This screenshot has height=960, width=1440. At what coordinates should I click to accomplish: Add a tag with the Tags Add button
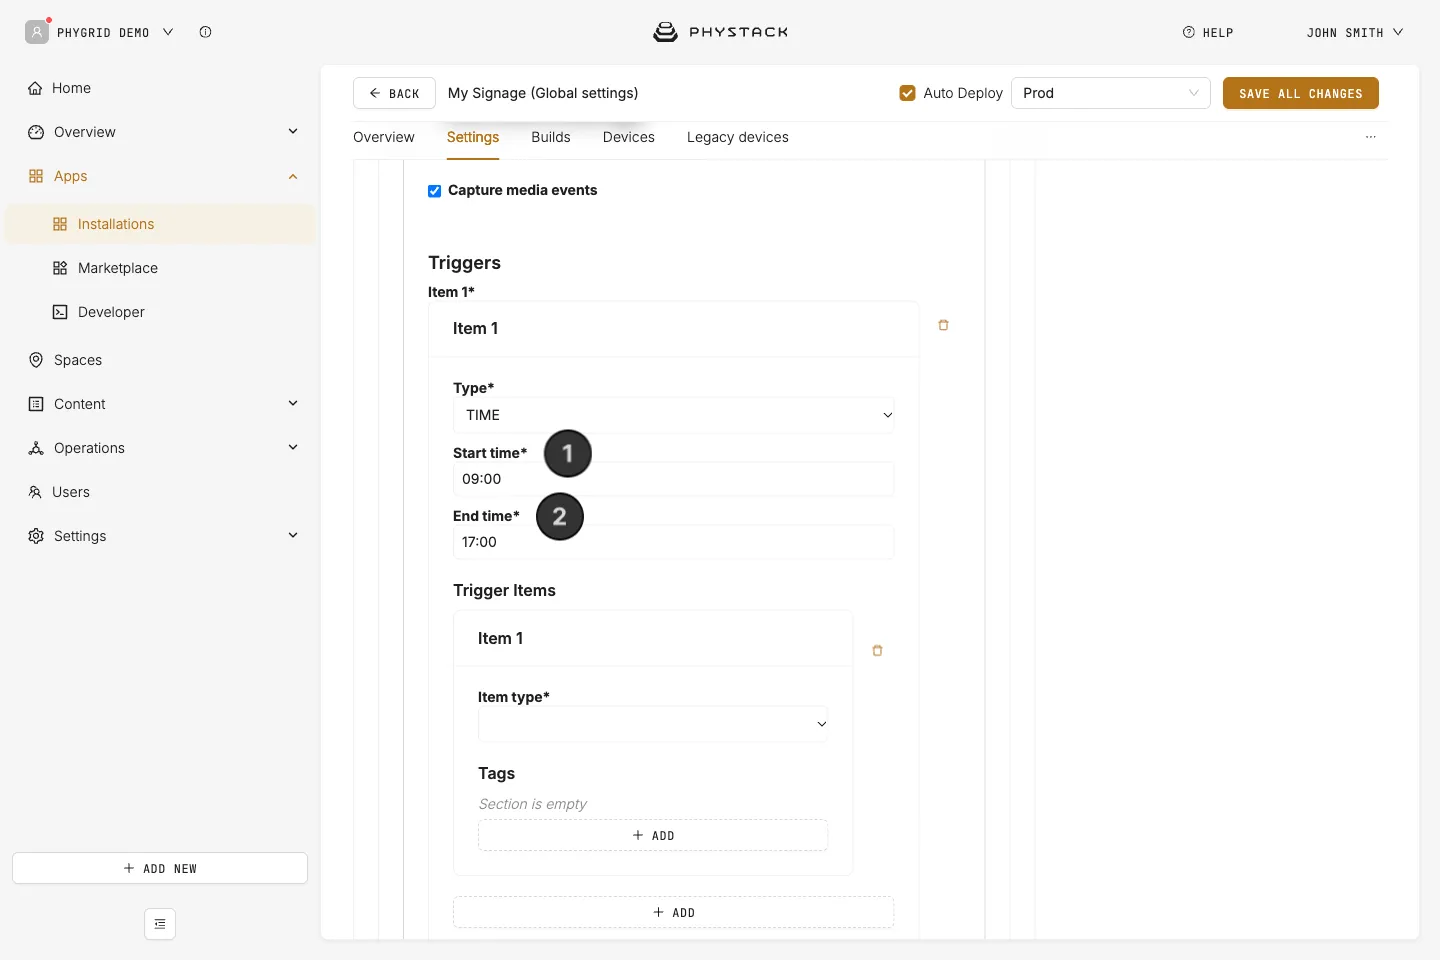click(x=653, y=835)
